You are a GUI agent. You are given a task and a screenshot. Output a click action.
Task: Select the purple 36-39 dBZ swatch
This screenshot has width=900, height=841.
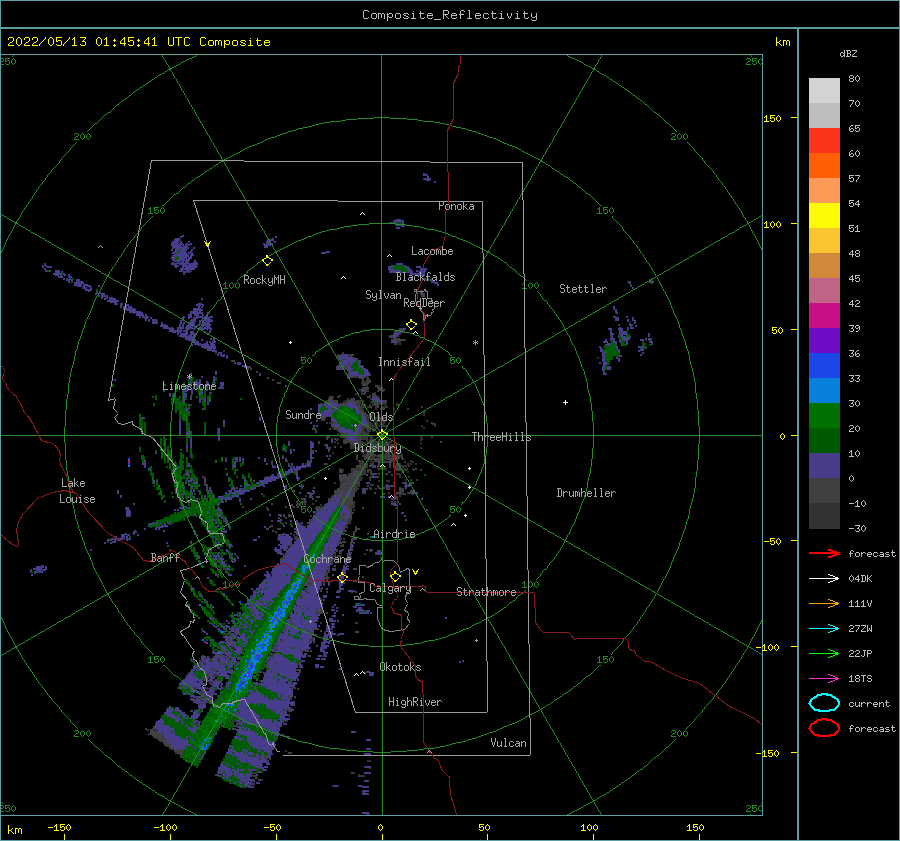pos(824,340)
